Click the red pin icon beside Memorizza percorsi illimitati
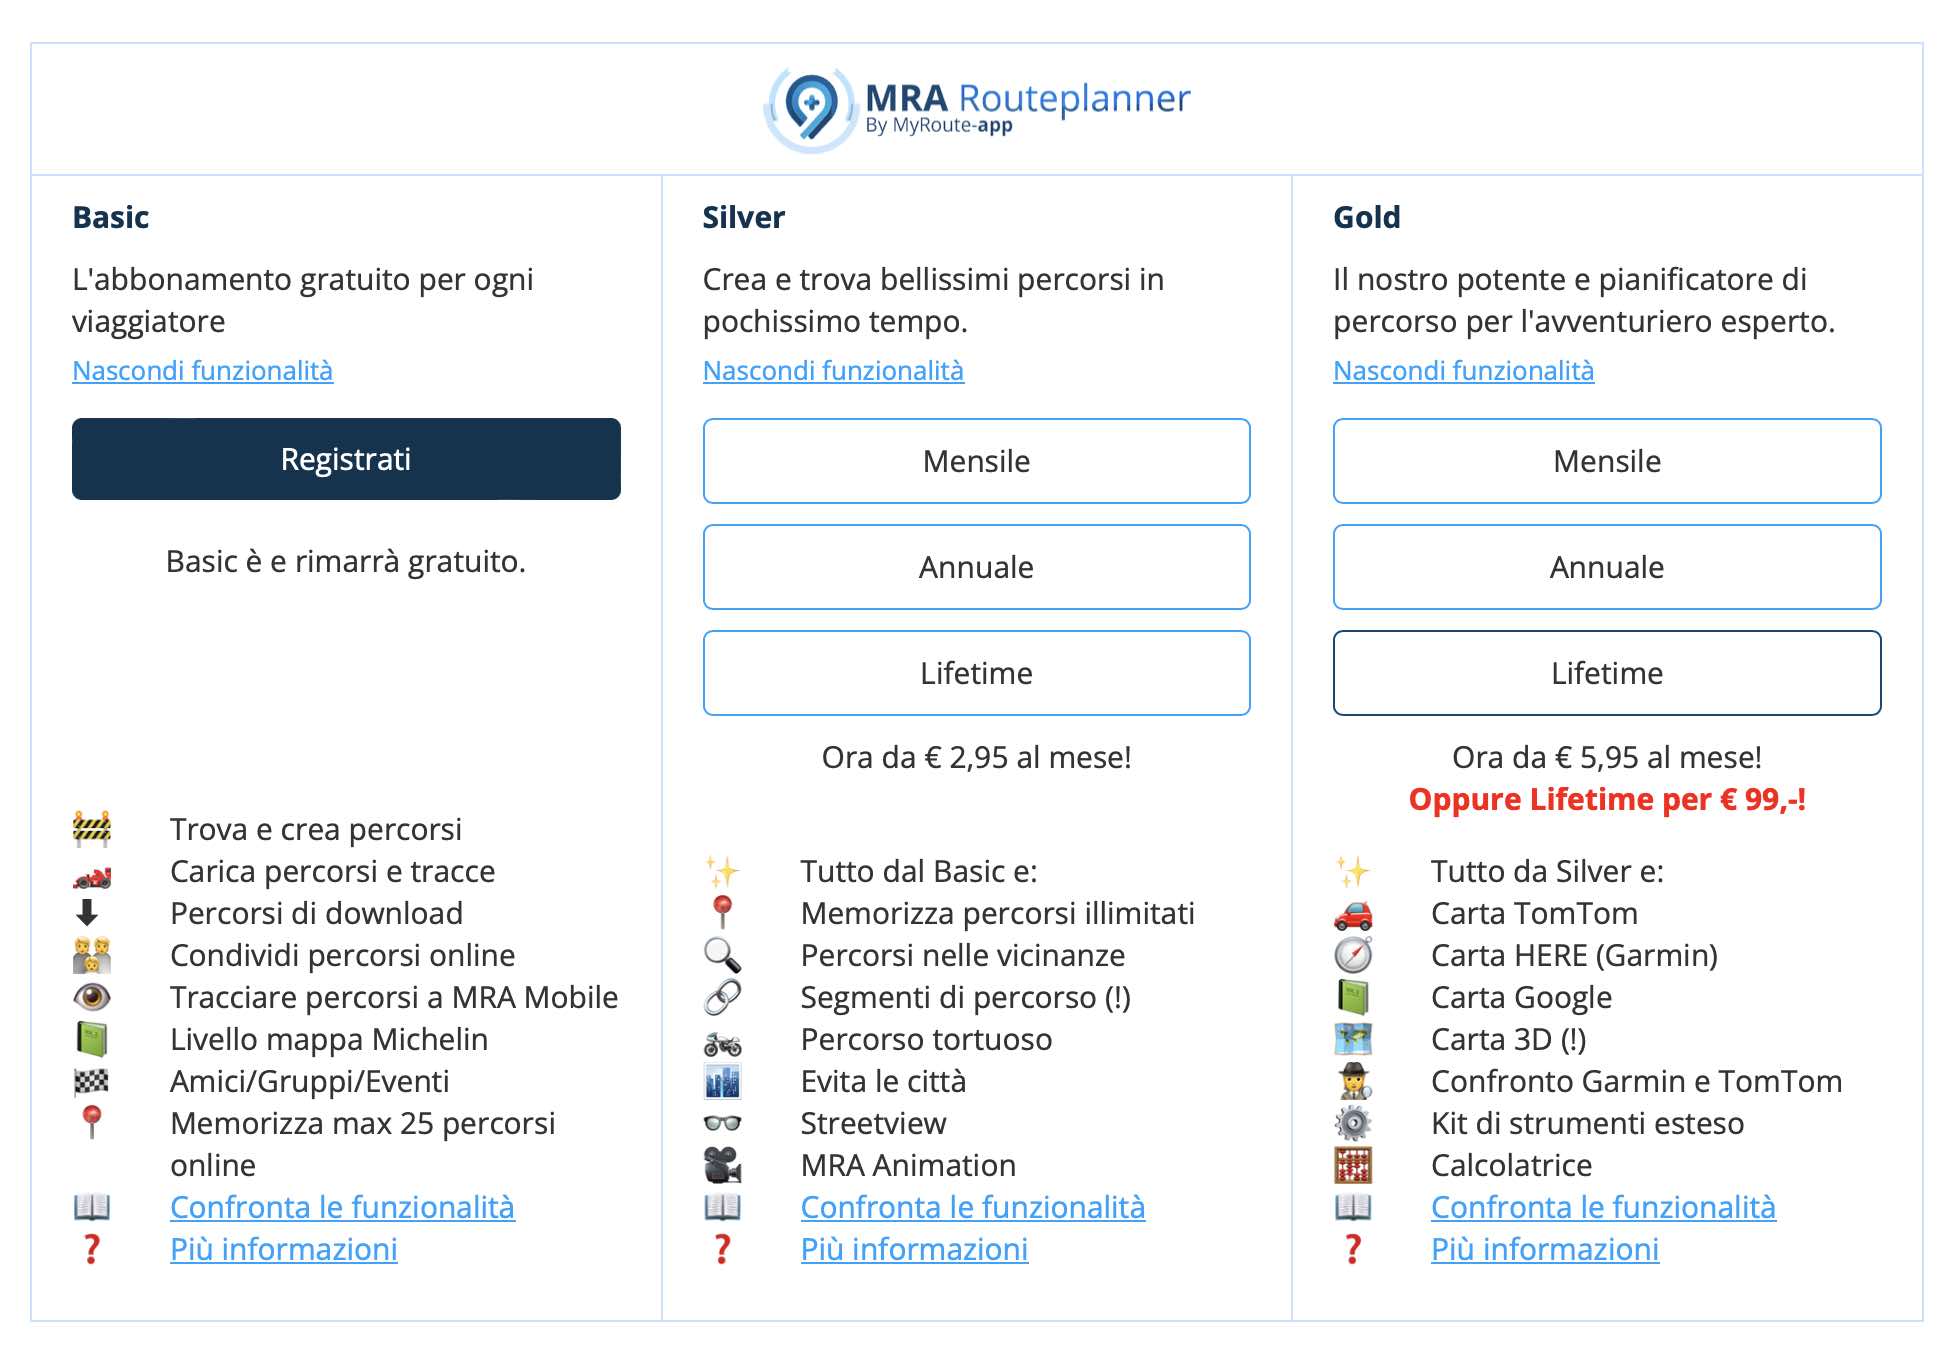Image resolution: width=1956 pixels, height=1364 pixels. [x=722, y=912]
